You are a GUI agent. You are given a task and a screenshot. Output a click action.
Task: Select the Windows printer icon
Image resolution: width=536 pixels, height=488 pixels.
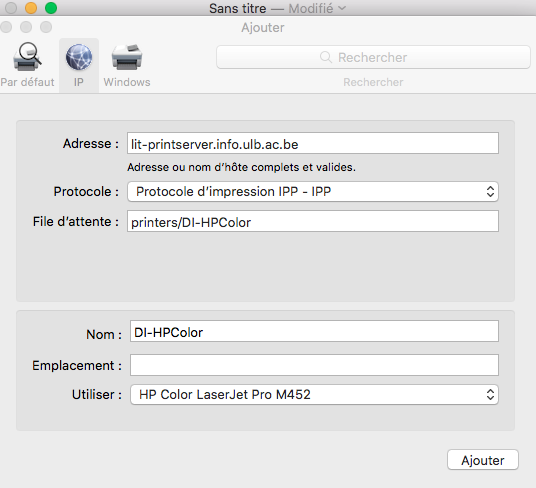pos(127,57)
